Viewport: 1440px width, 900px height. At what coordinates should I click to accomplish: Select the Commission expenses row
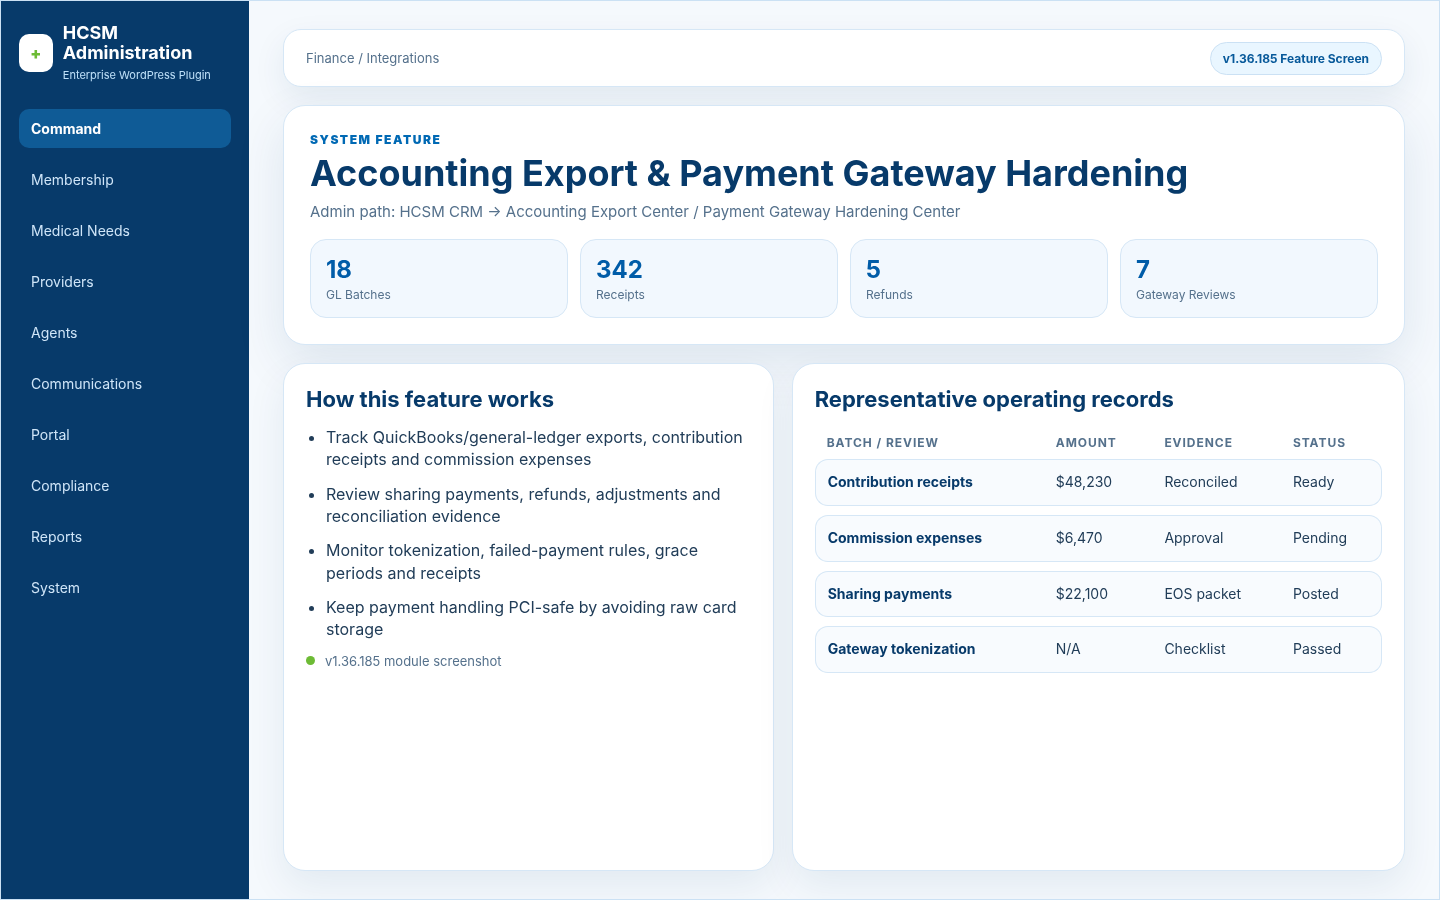coord(1098,538)
